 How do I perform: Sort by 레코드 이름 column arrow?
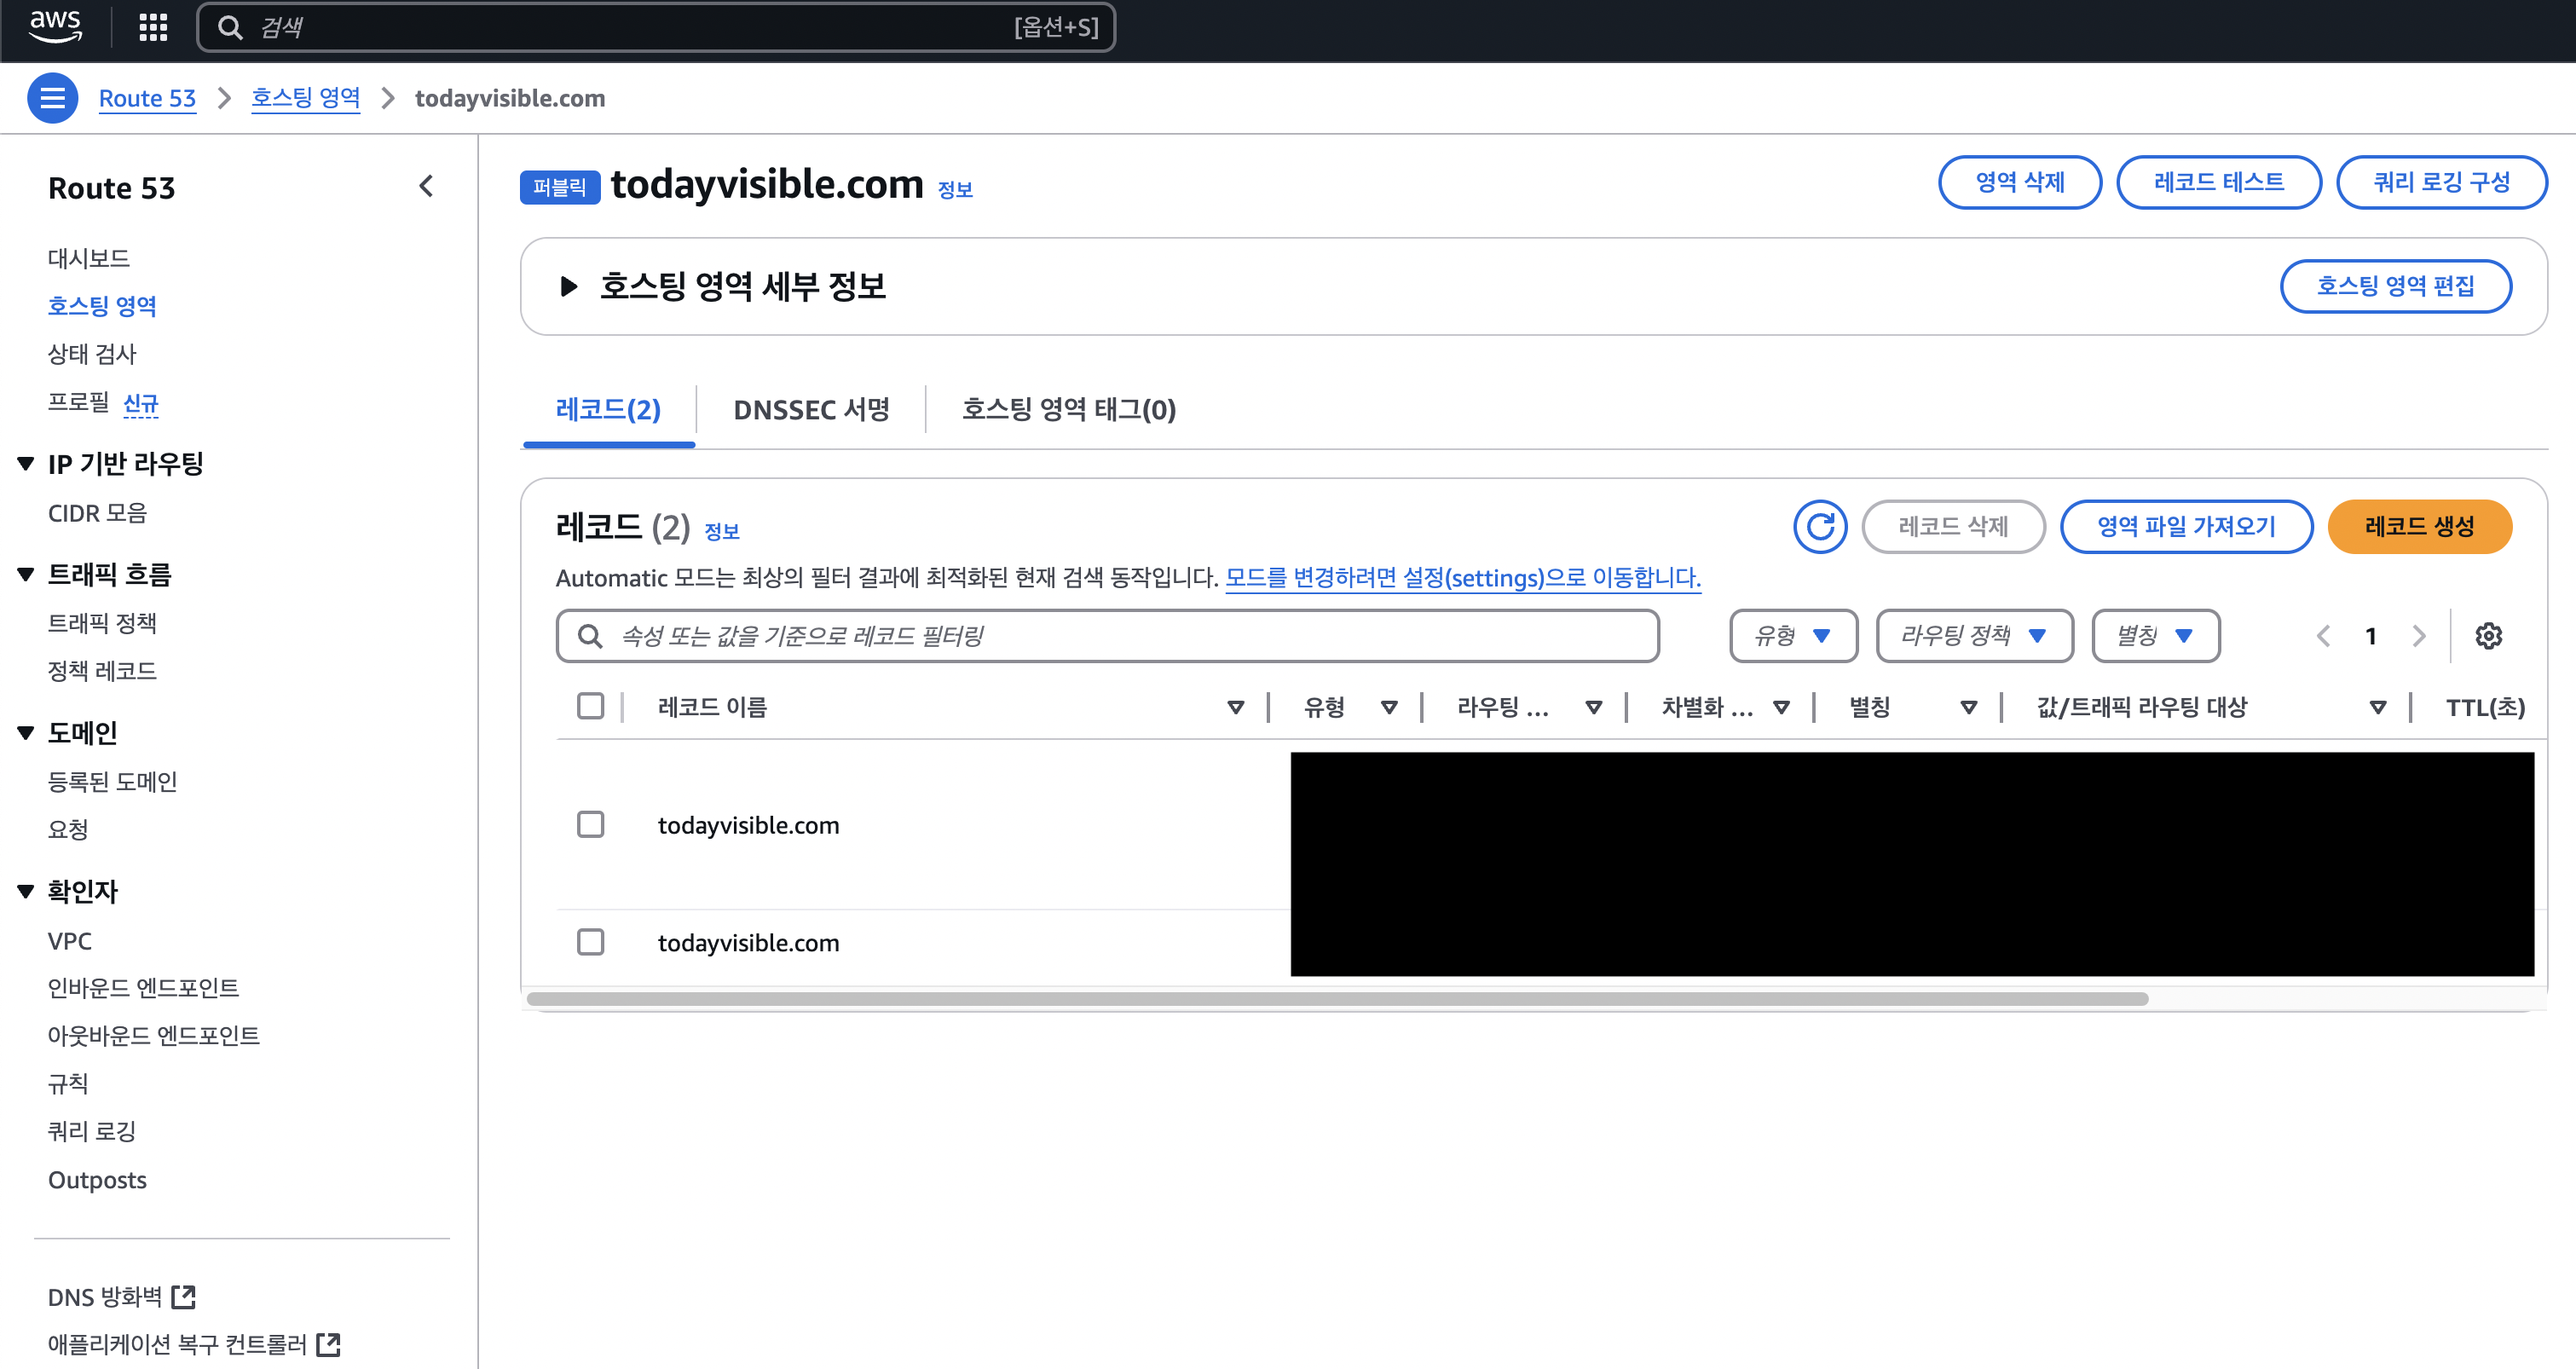click(x=1236, y=707)
